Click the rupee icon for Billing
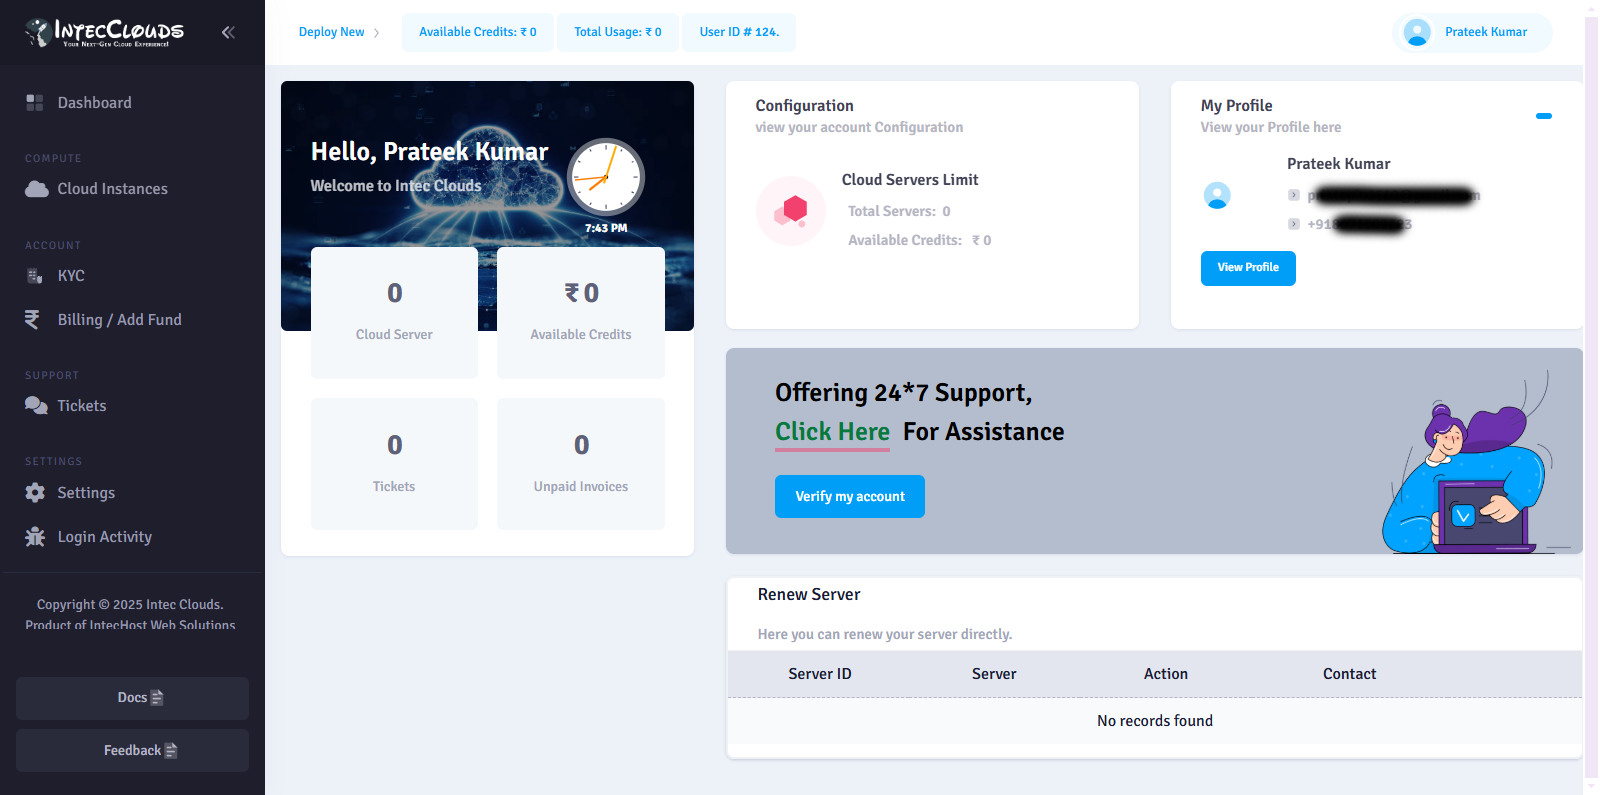Screen dimensions: 1600x795 coord(33,320)
